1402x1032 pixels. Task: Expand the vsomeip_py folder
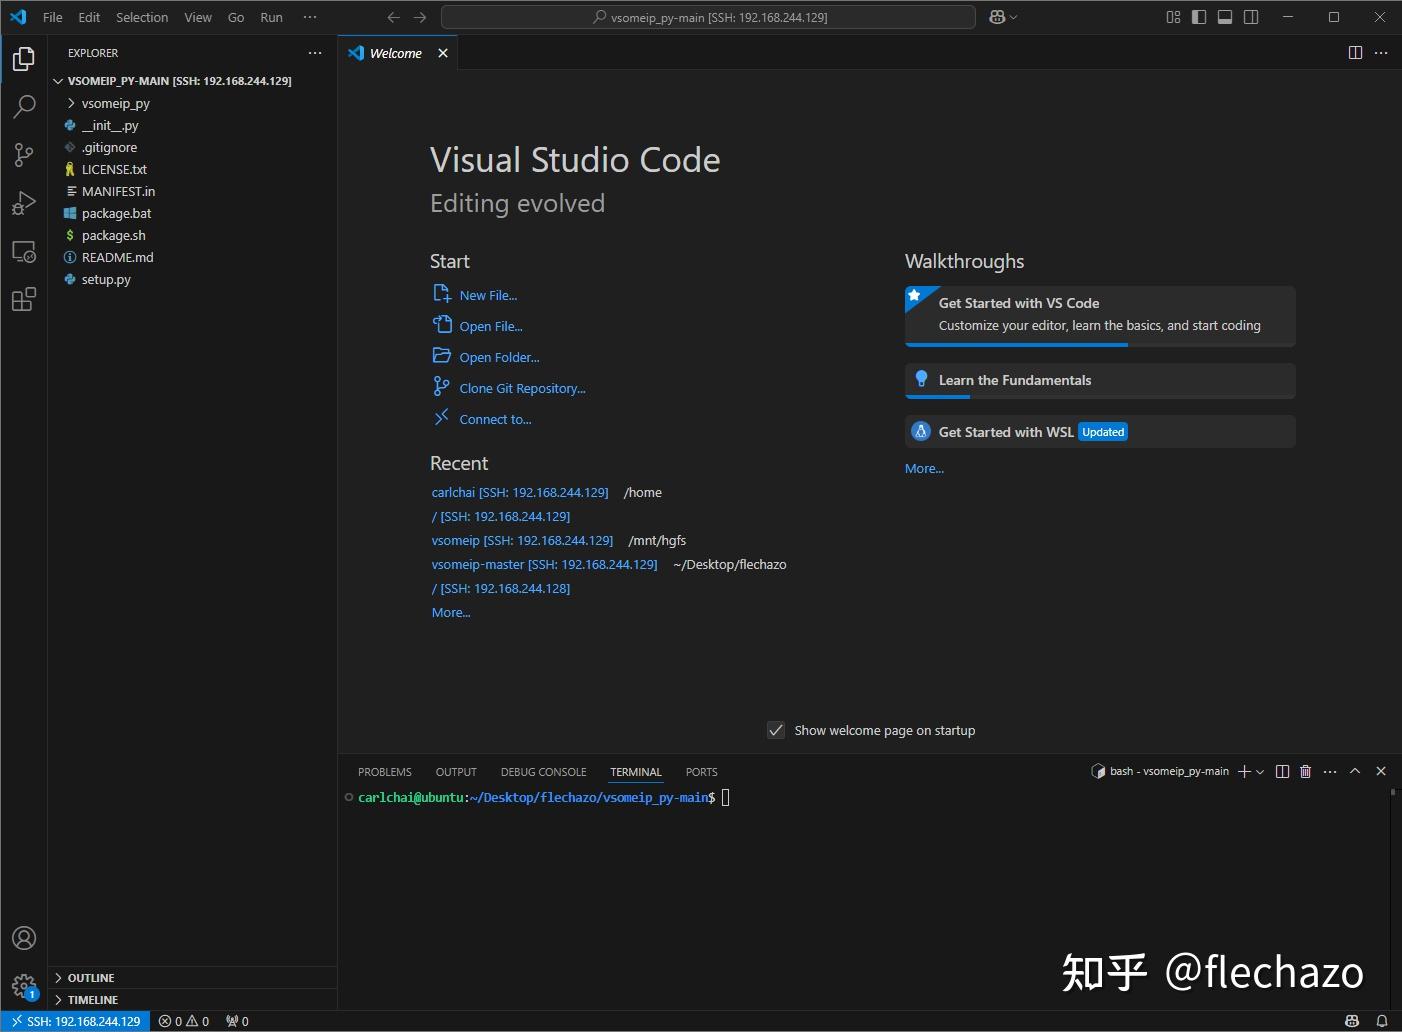[115, 103]
